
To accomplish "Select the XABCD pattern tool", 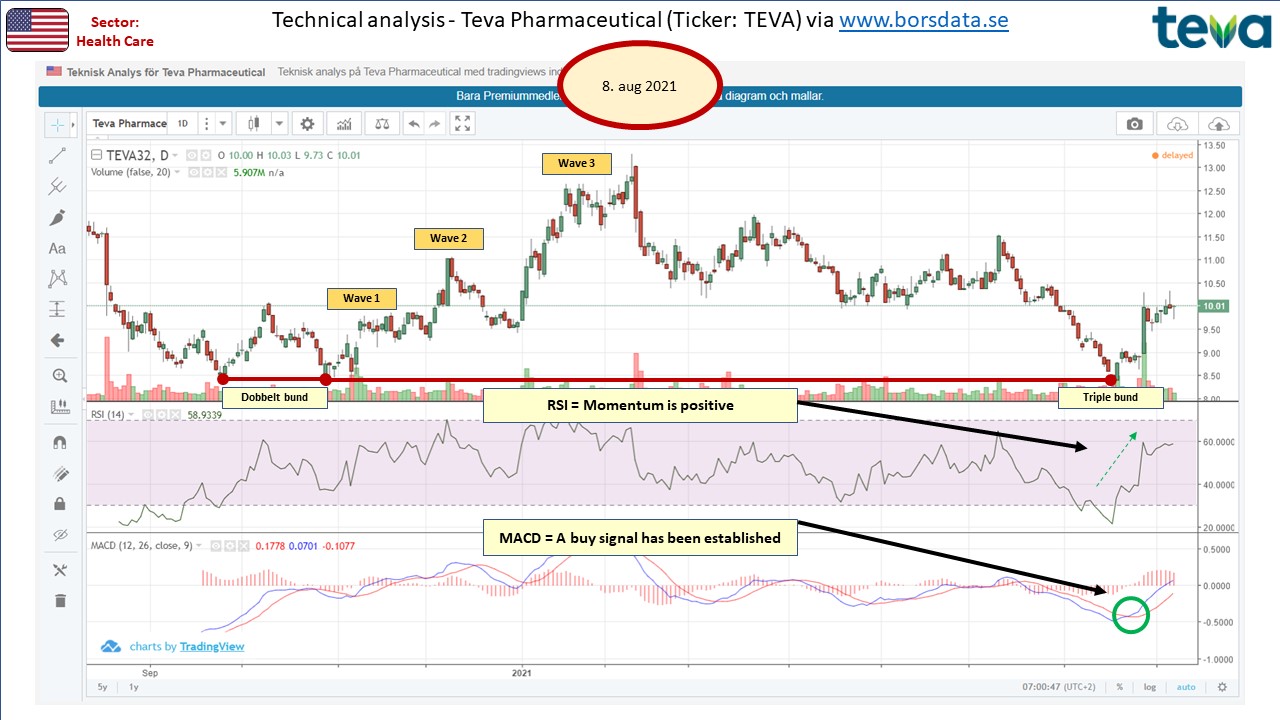I will [58, 278].
